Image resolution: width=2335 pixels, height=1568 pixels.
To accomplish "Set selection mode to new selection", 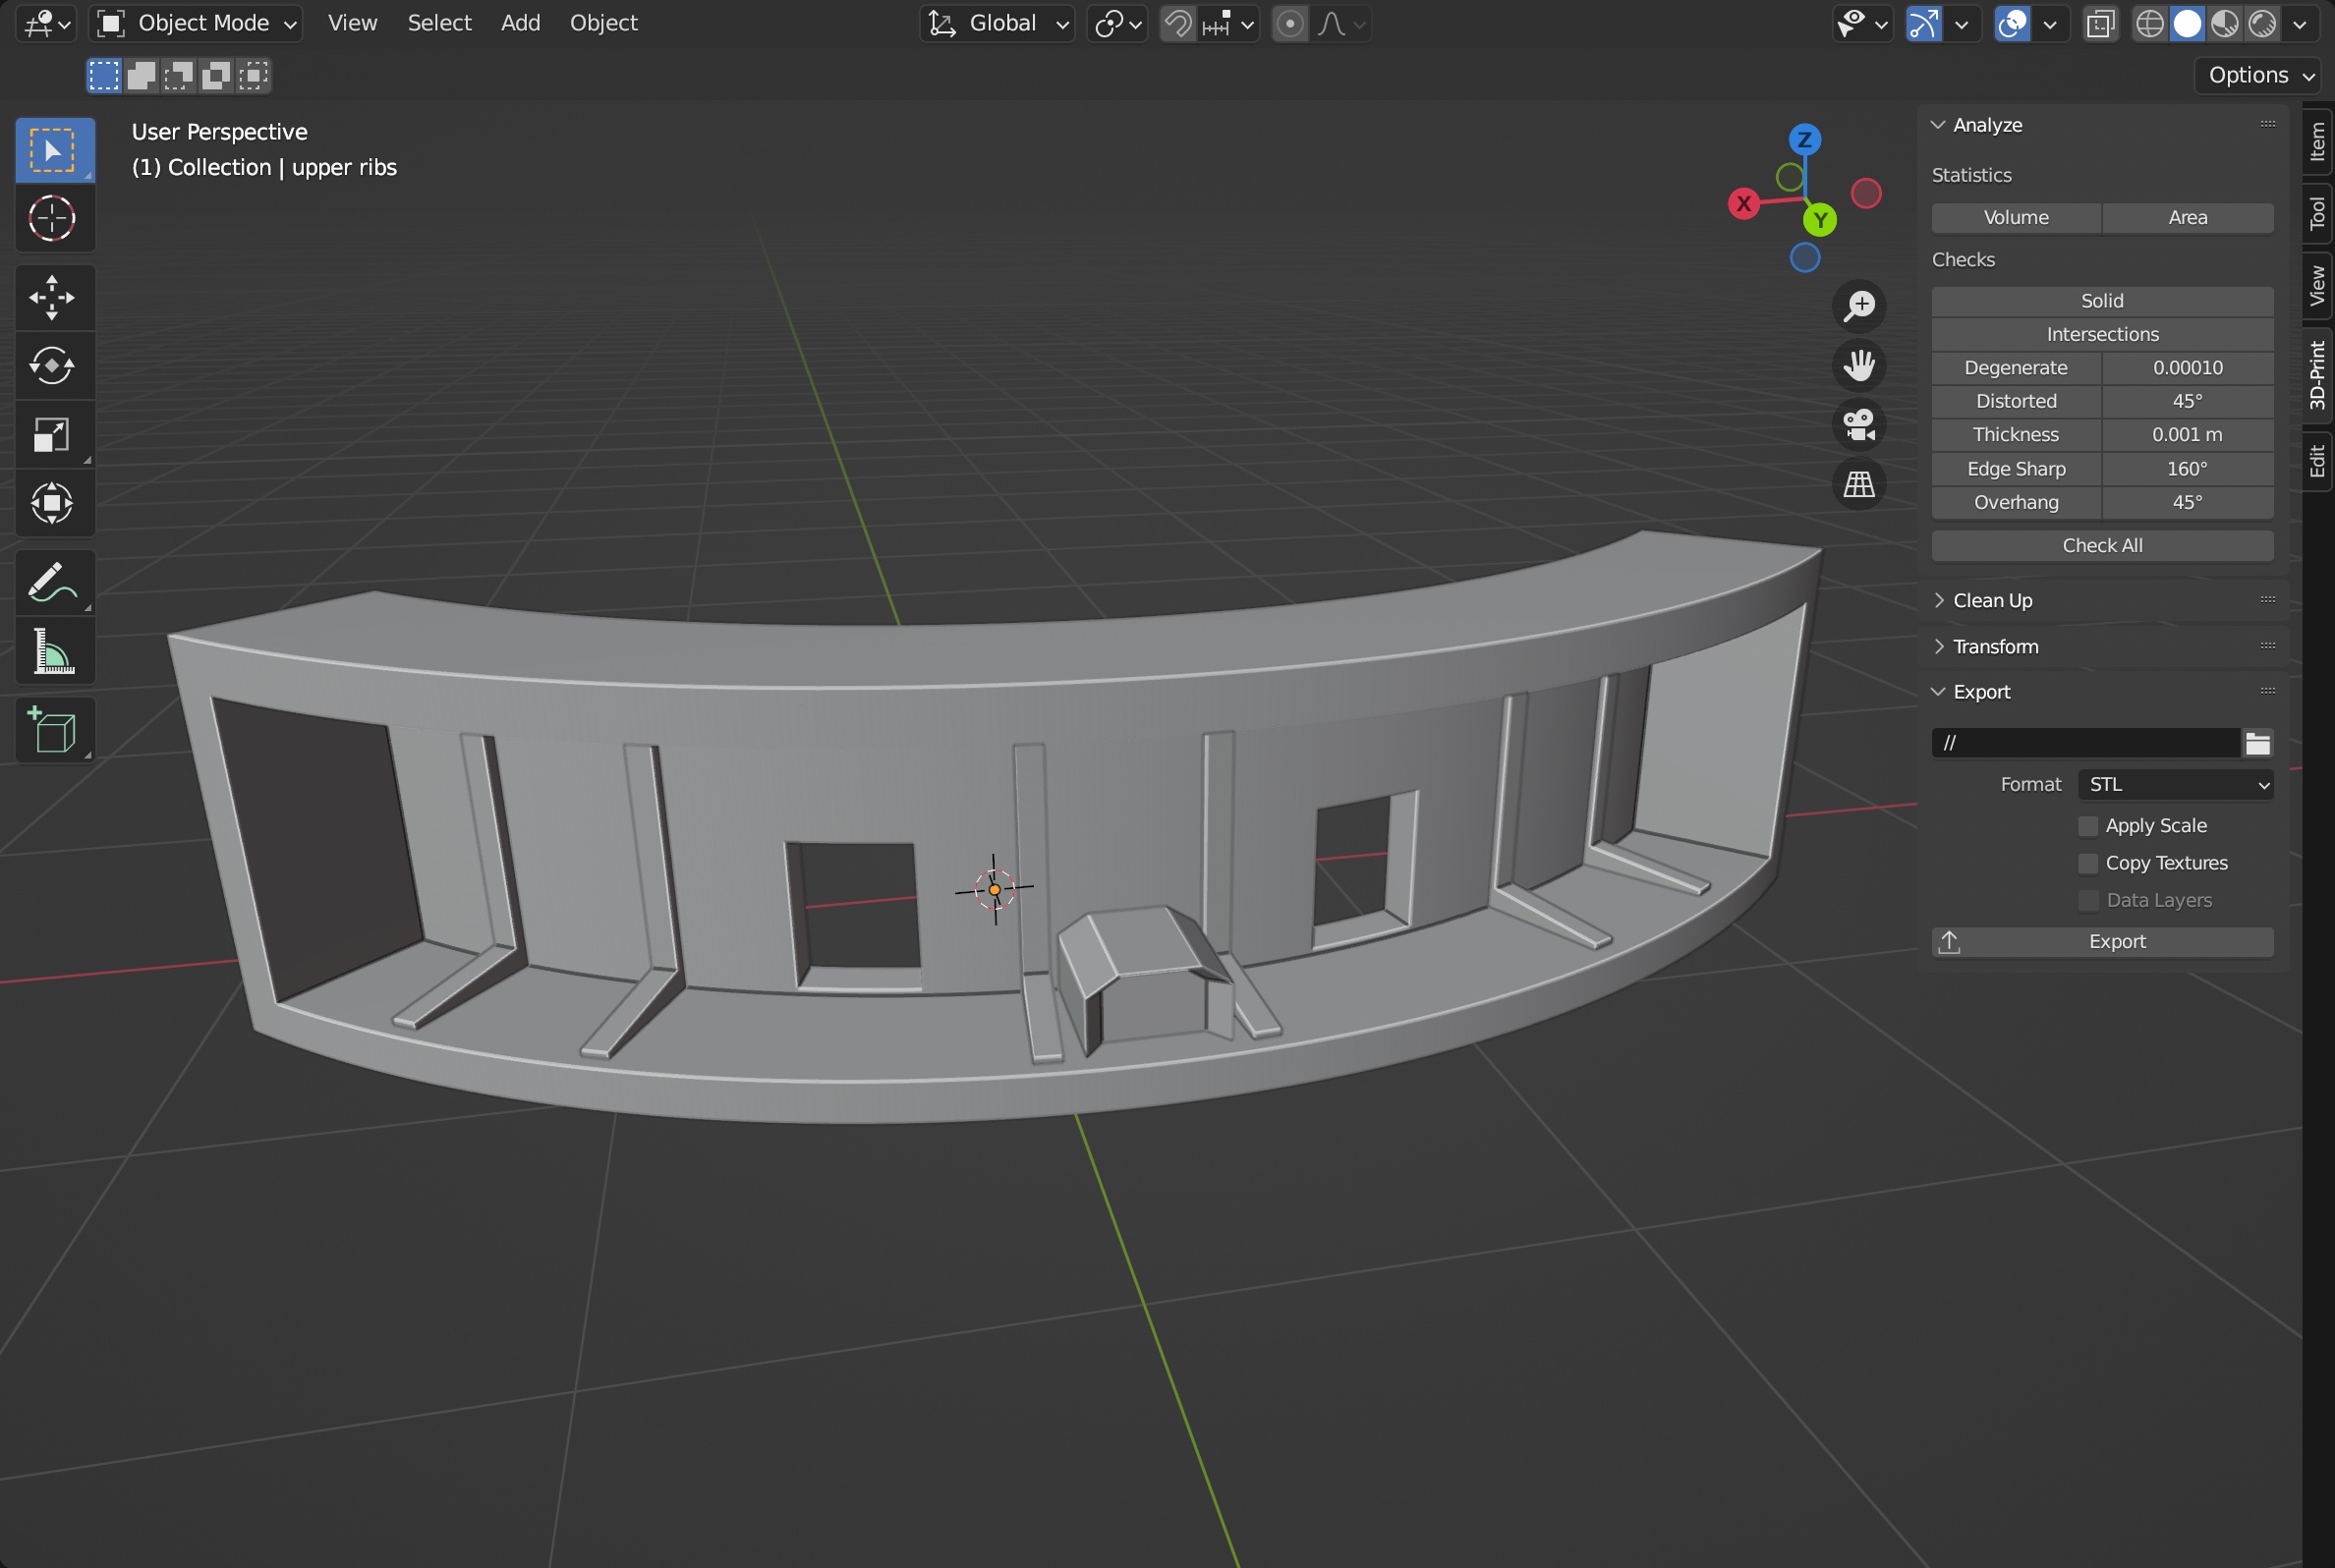I will tap(104, 75).
